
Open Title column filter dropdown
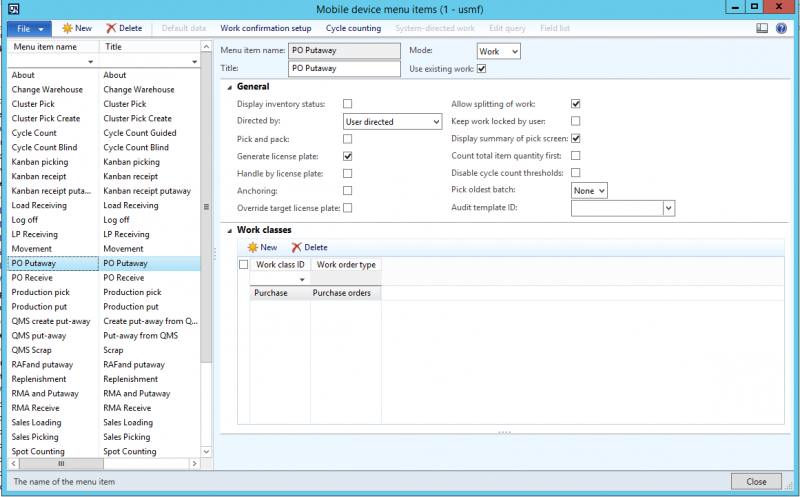[194, 62]
